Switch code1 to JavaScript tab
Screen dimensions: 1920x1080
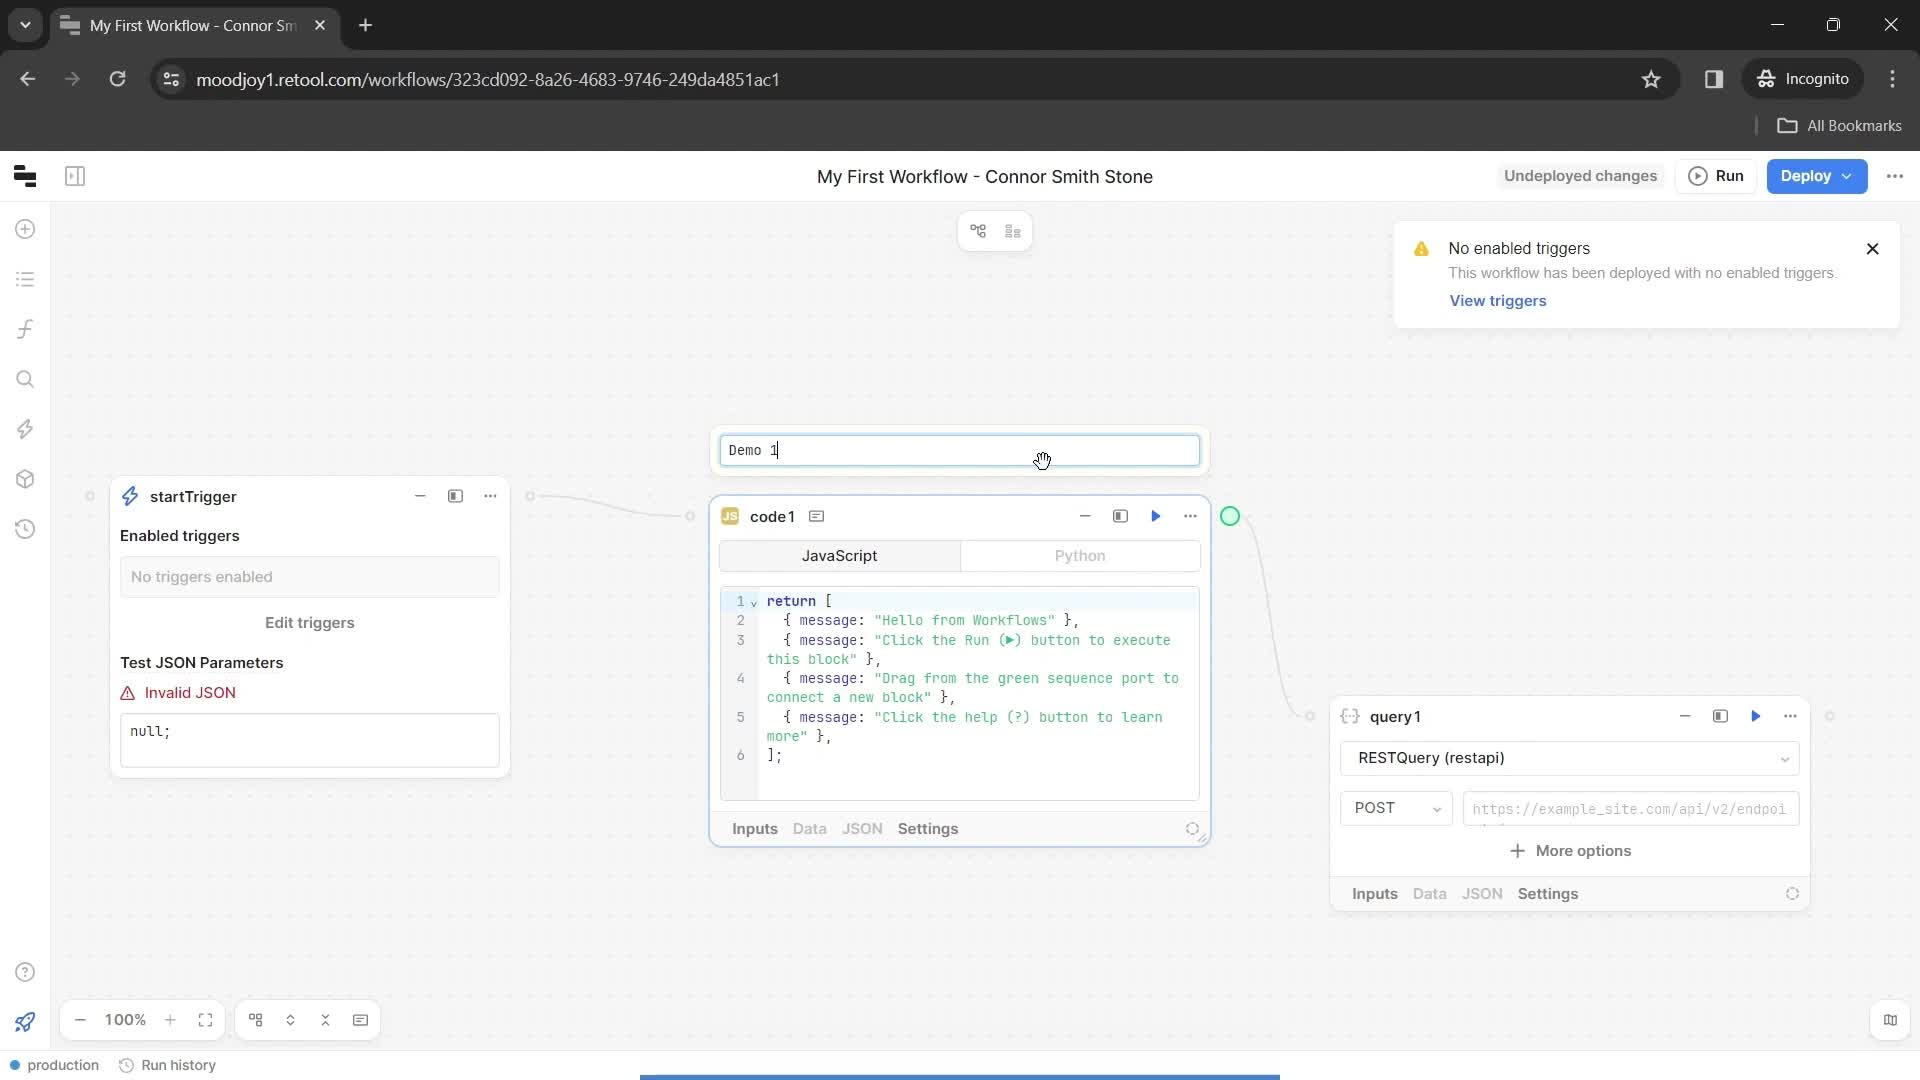pos(840,556)
